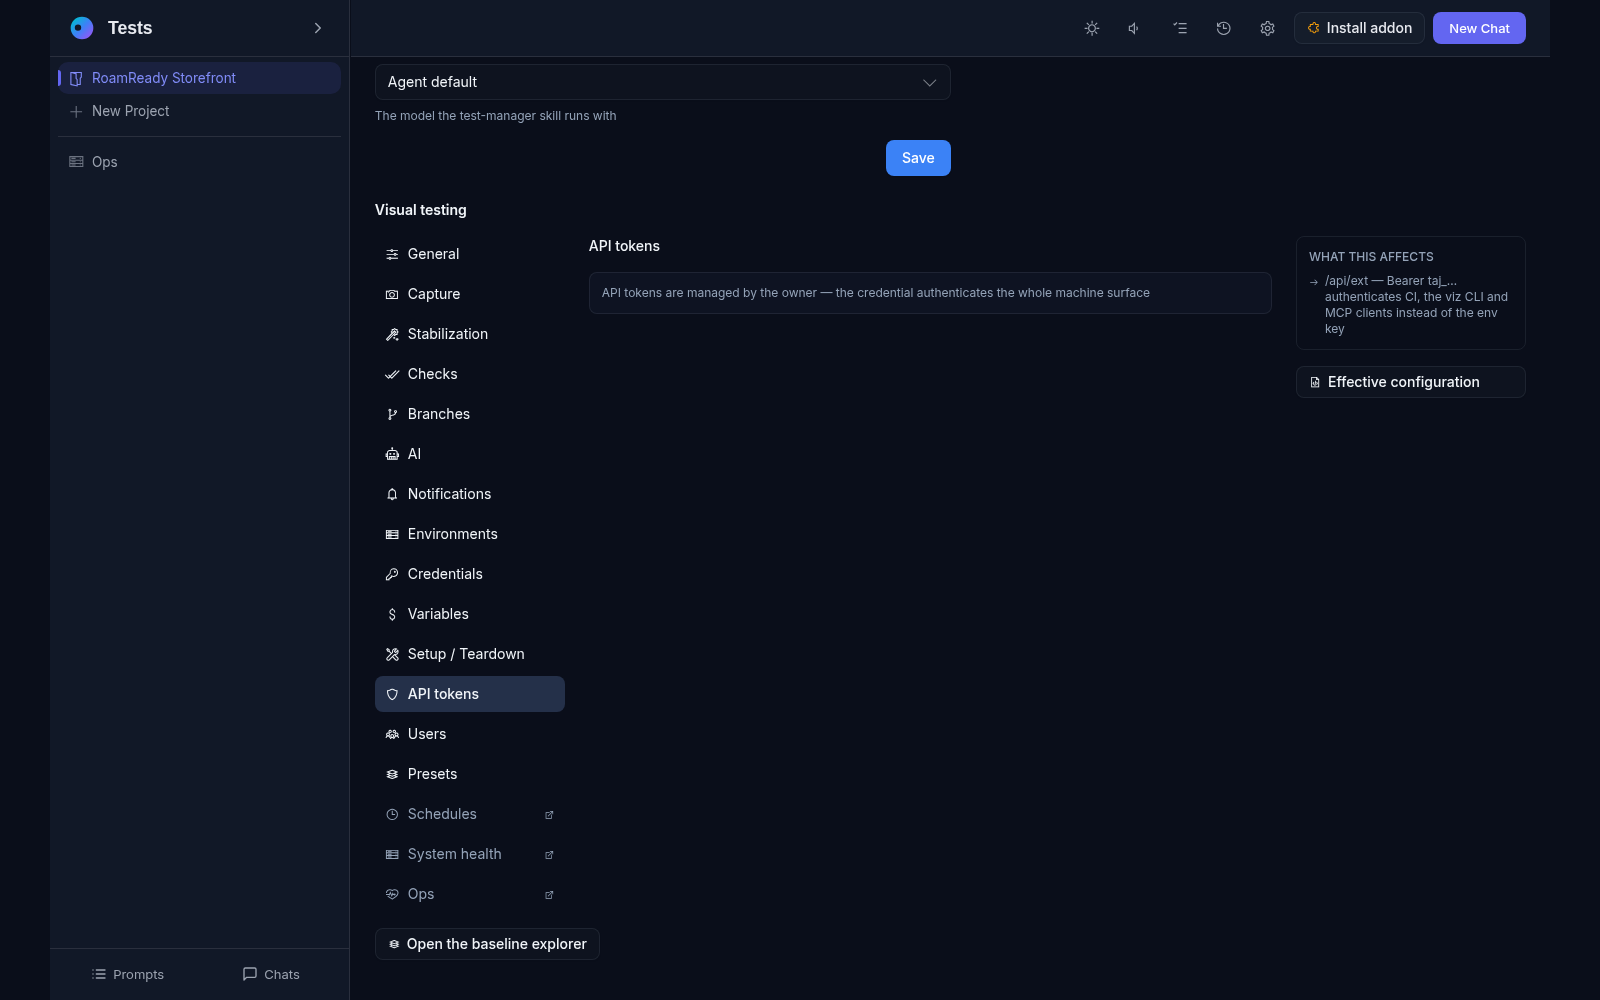This screenshot has height=1000, width=1600.
Task: Create a New Project in the sidebar
Action: [x=199, y=111]
